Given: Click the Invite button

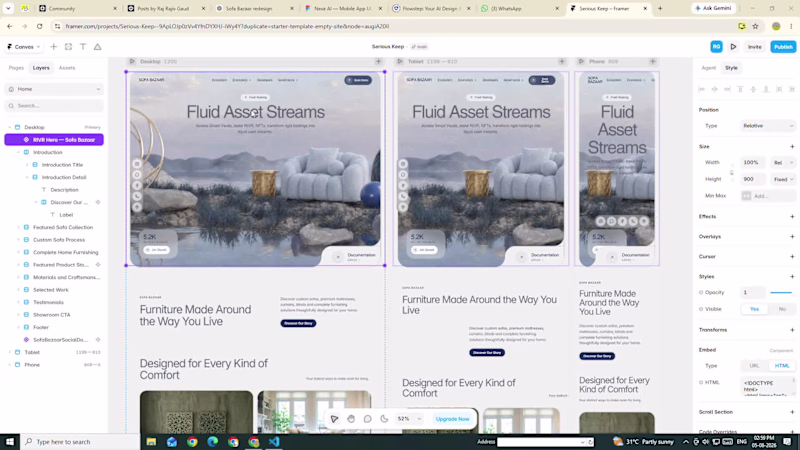Looking at the screenshot, I should coord(755,47).
